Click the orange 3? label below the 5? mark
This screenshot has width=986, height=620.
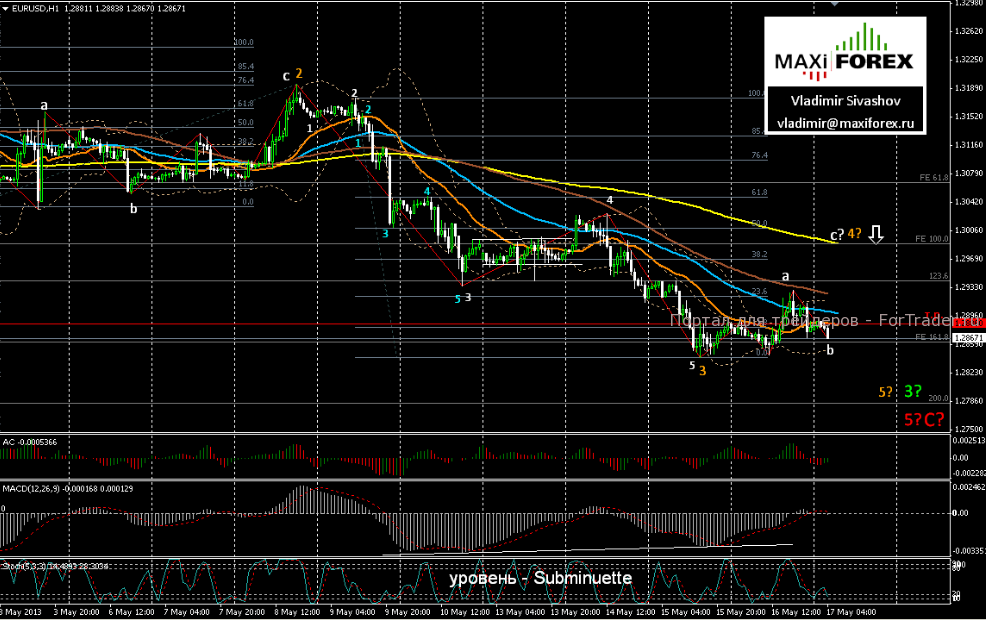pyautogui.click(x=913, y=389)
